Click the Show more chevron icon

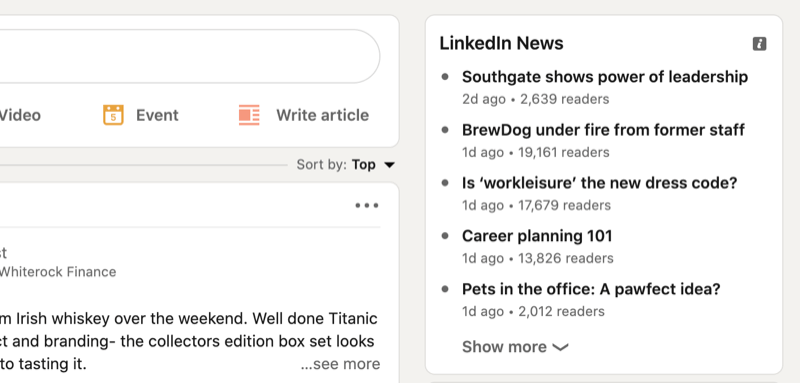click(x=560, y=347)
